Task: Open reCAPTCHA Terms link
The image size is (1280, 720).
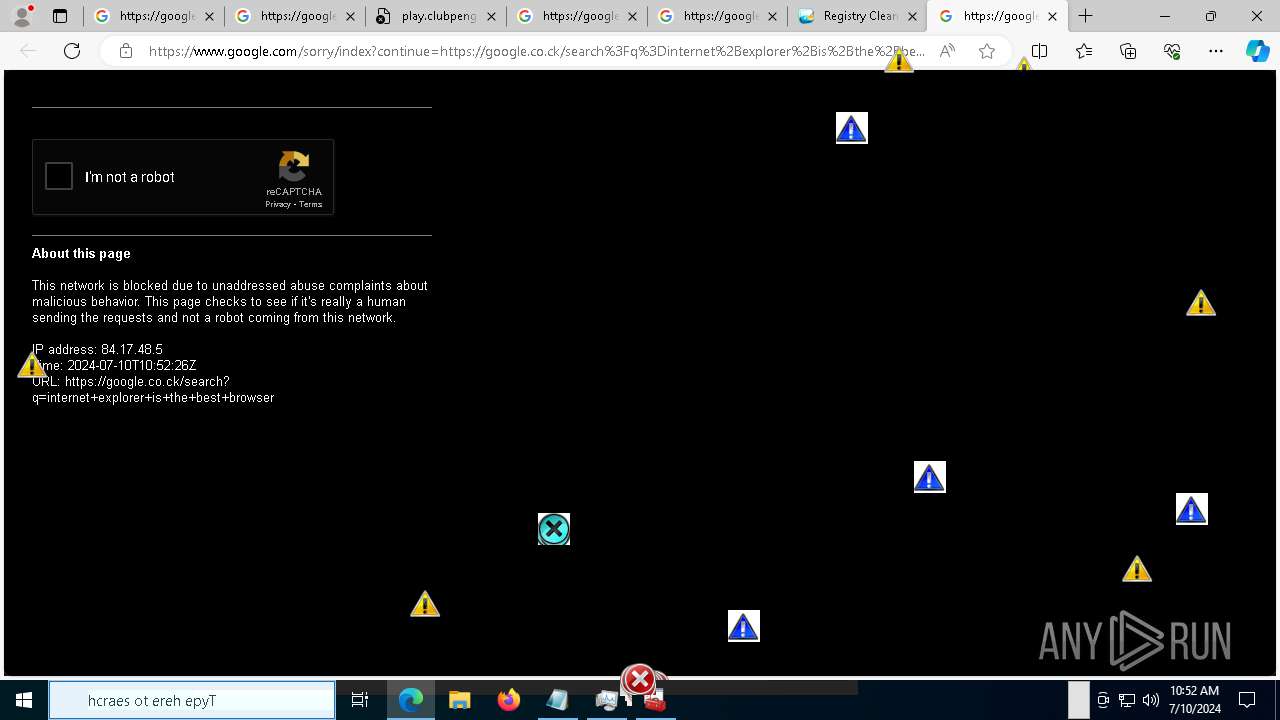Action: pos(311,204)
